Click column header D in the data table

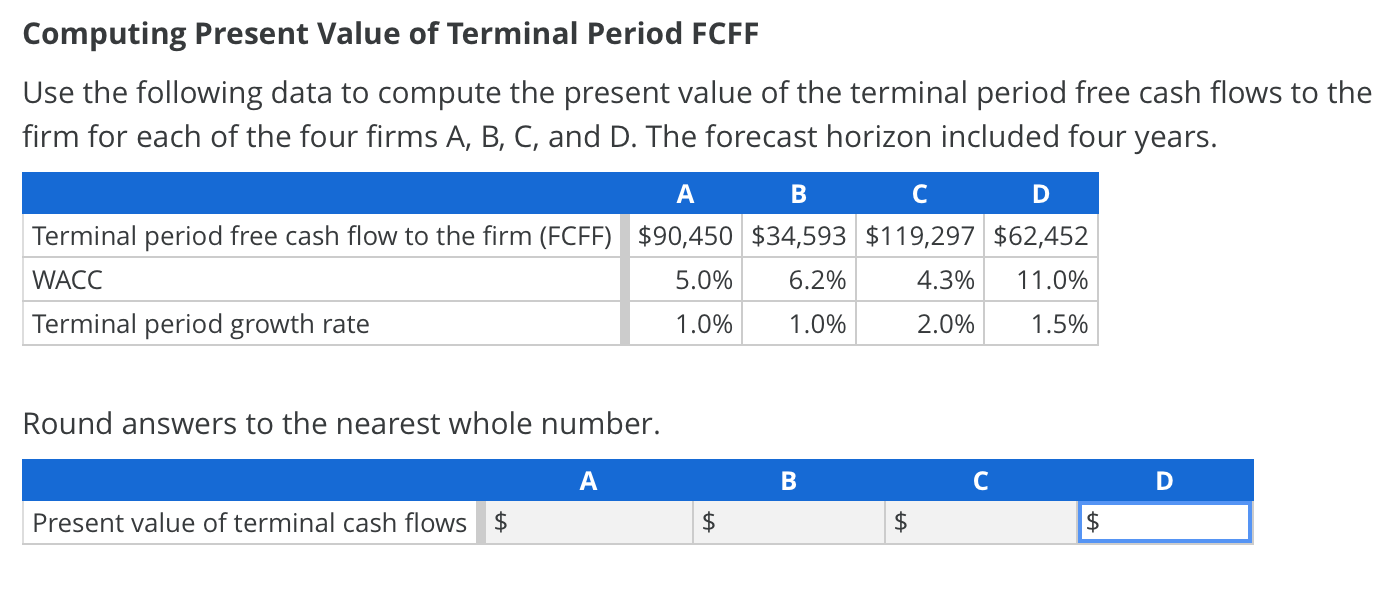1040,194
